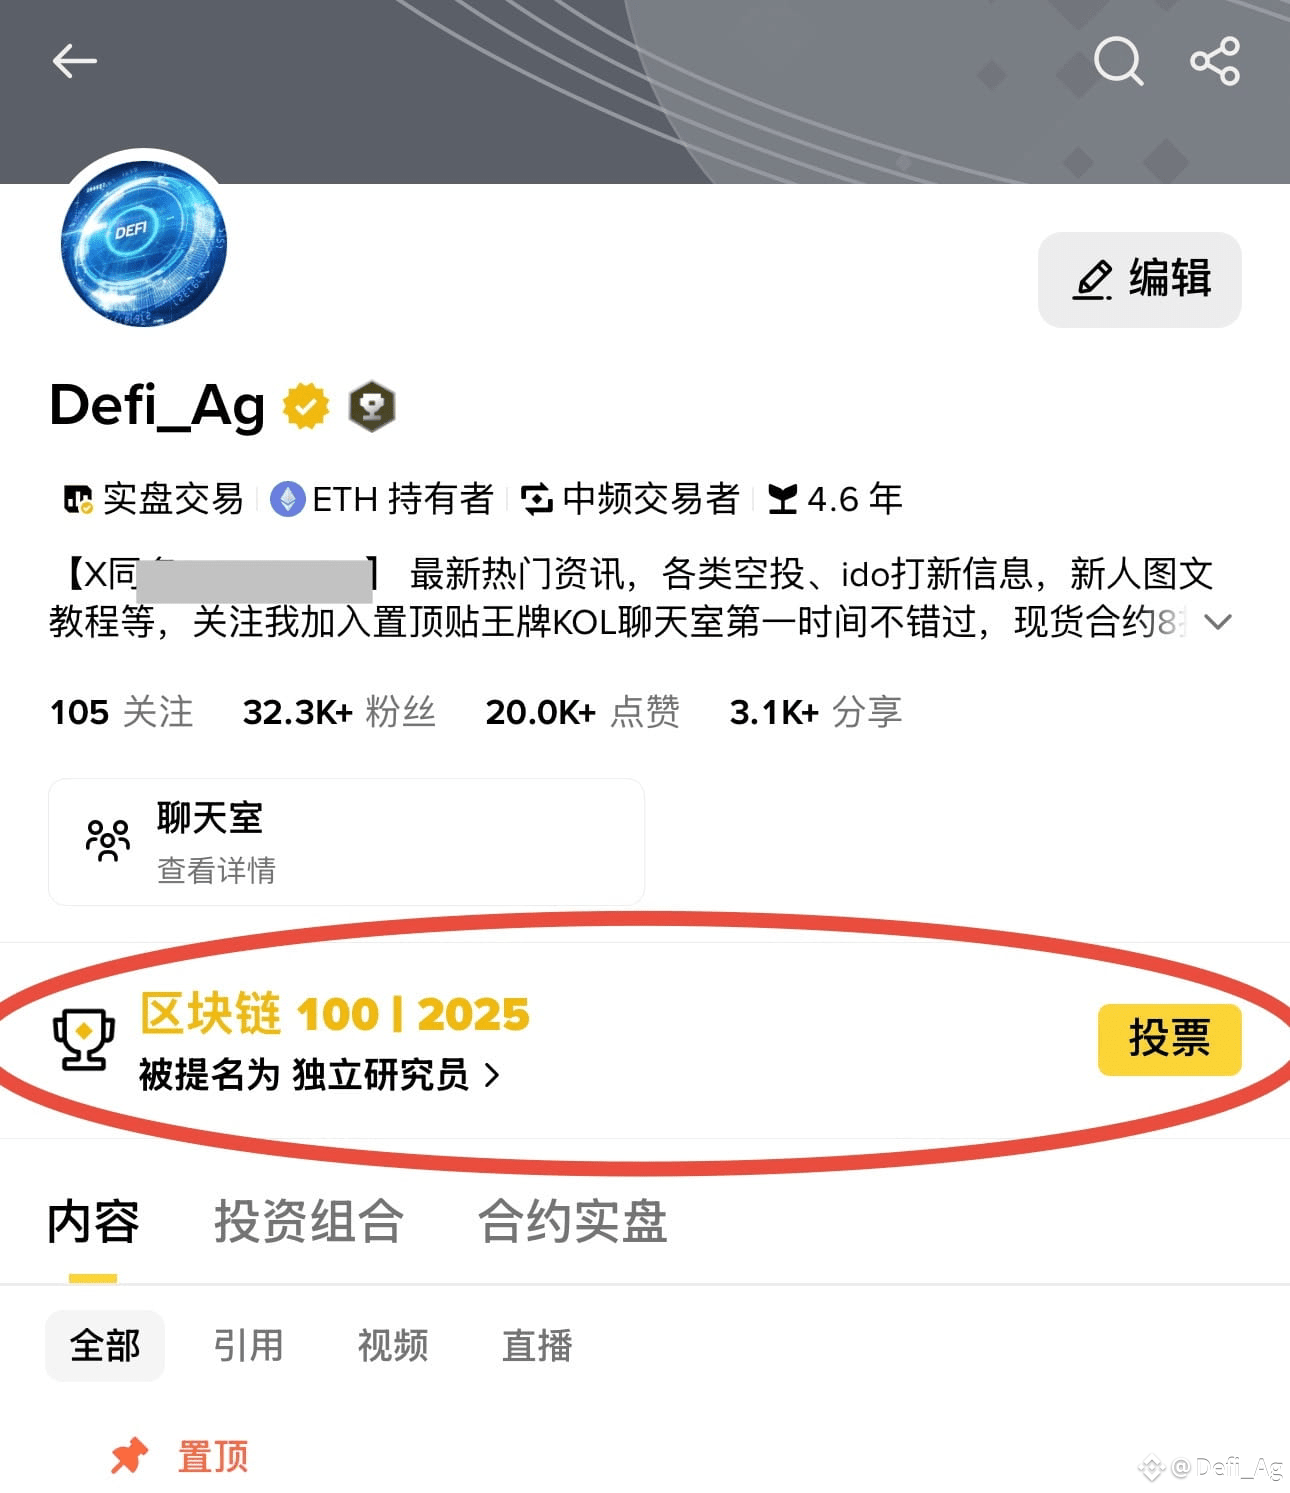The height and width of the screenshot is (1493, 1290).
Task: Select the 引用 content filter
Action: click(249, 1346)
